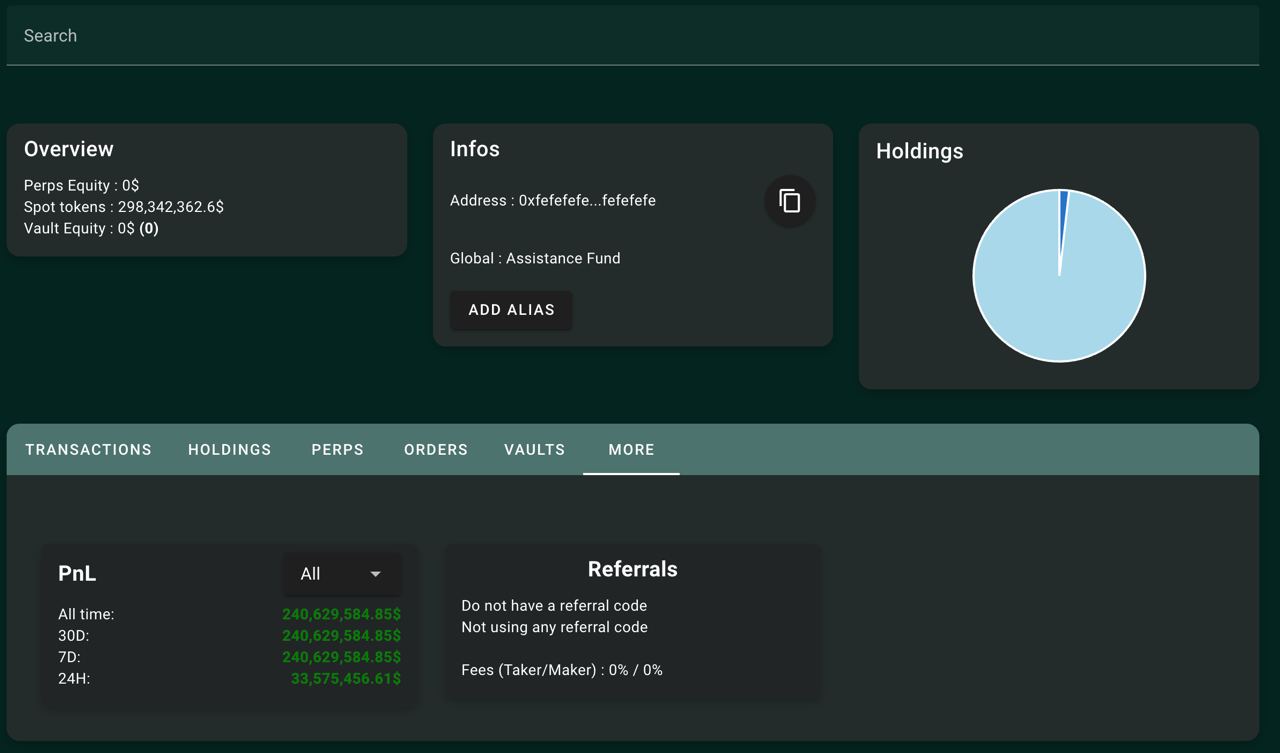Open the PnL 'All' dropdown
The width and height of the screenshot is (1280, 753).
pyautogui.click(x=342, y=574)
